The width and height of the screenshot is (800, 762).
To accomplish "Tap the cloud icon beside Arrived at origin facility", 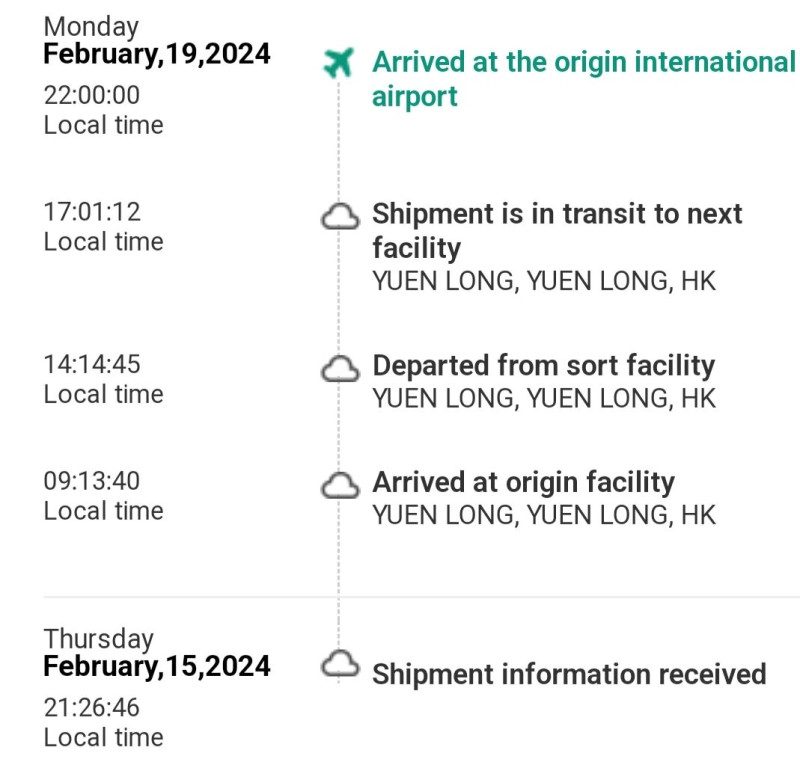I will 340,485.
